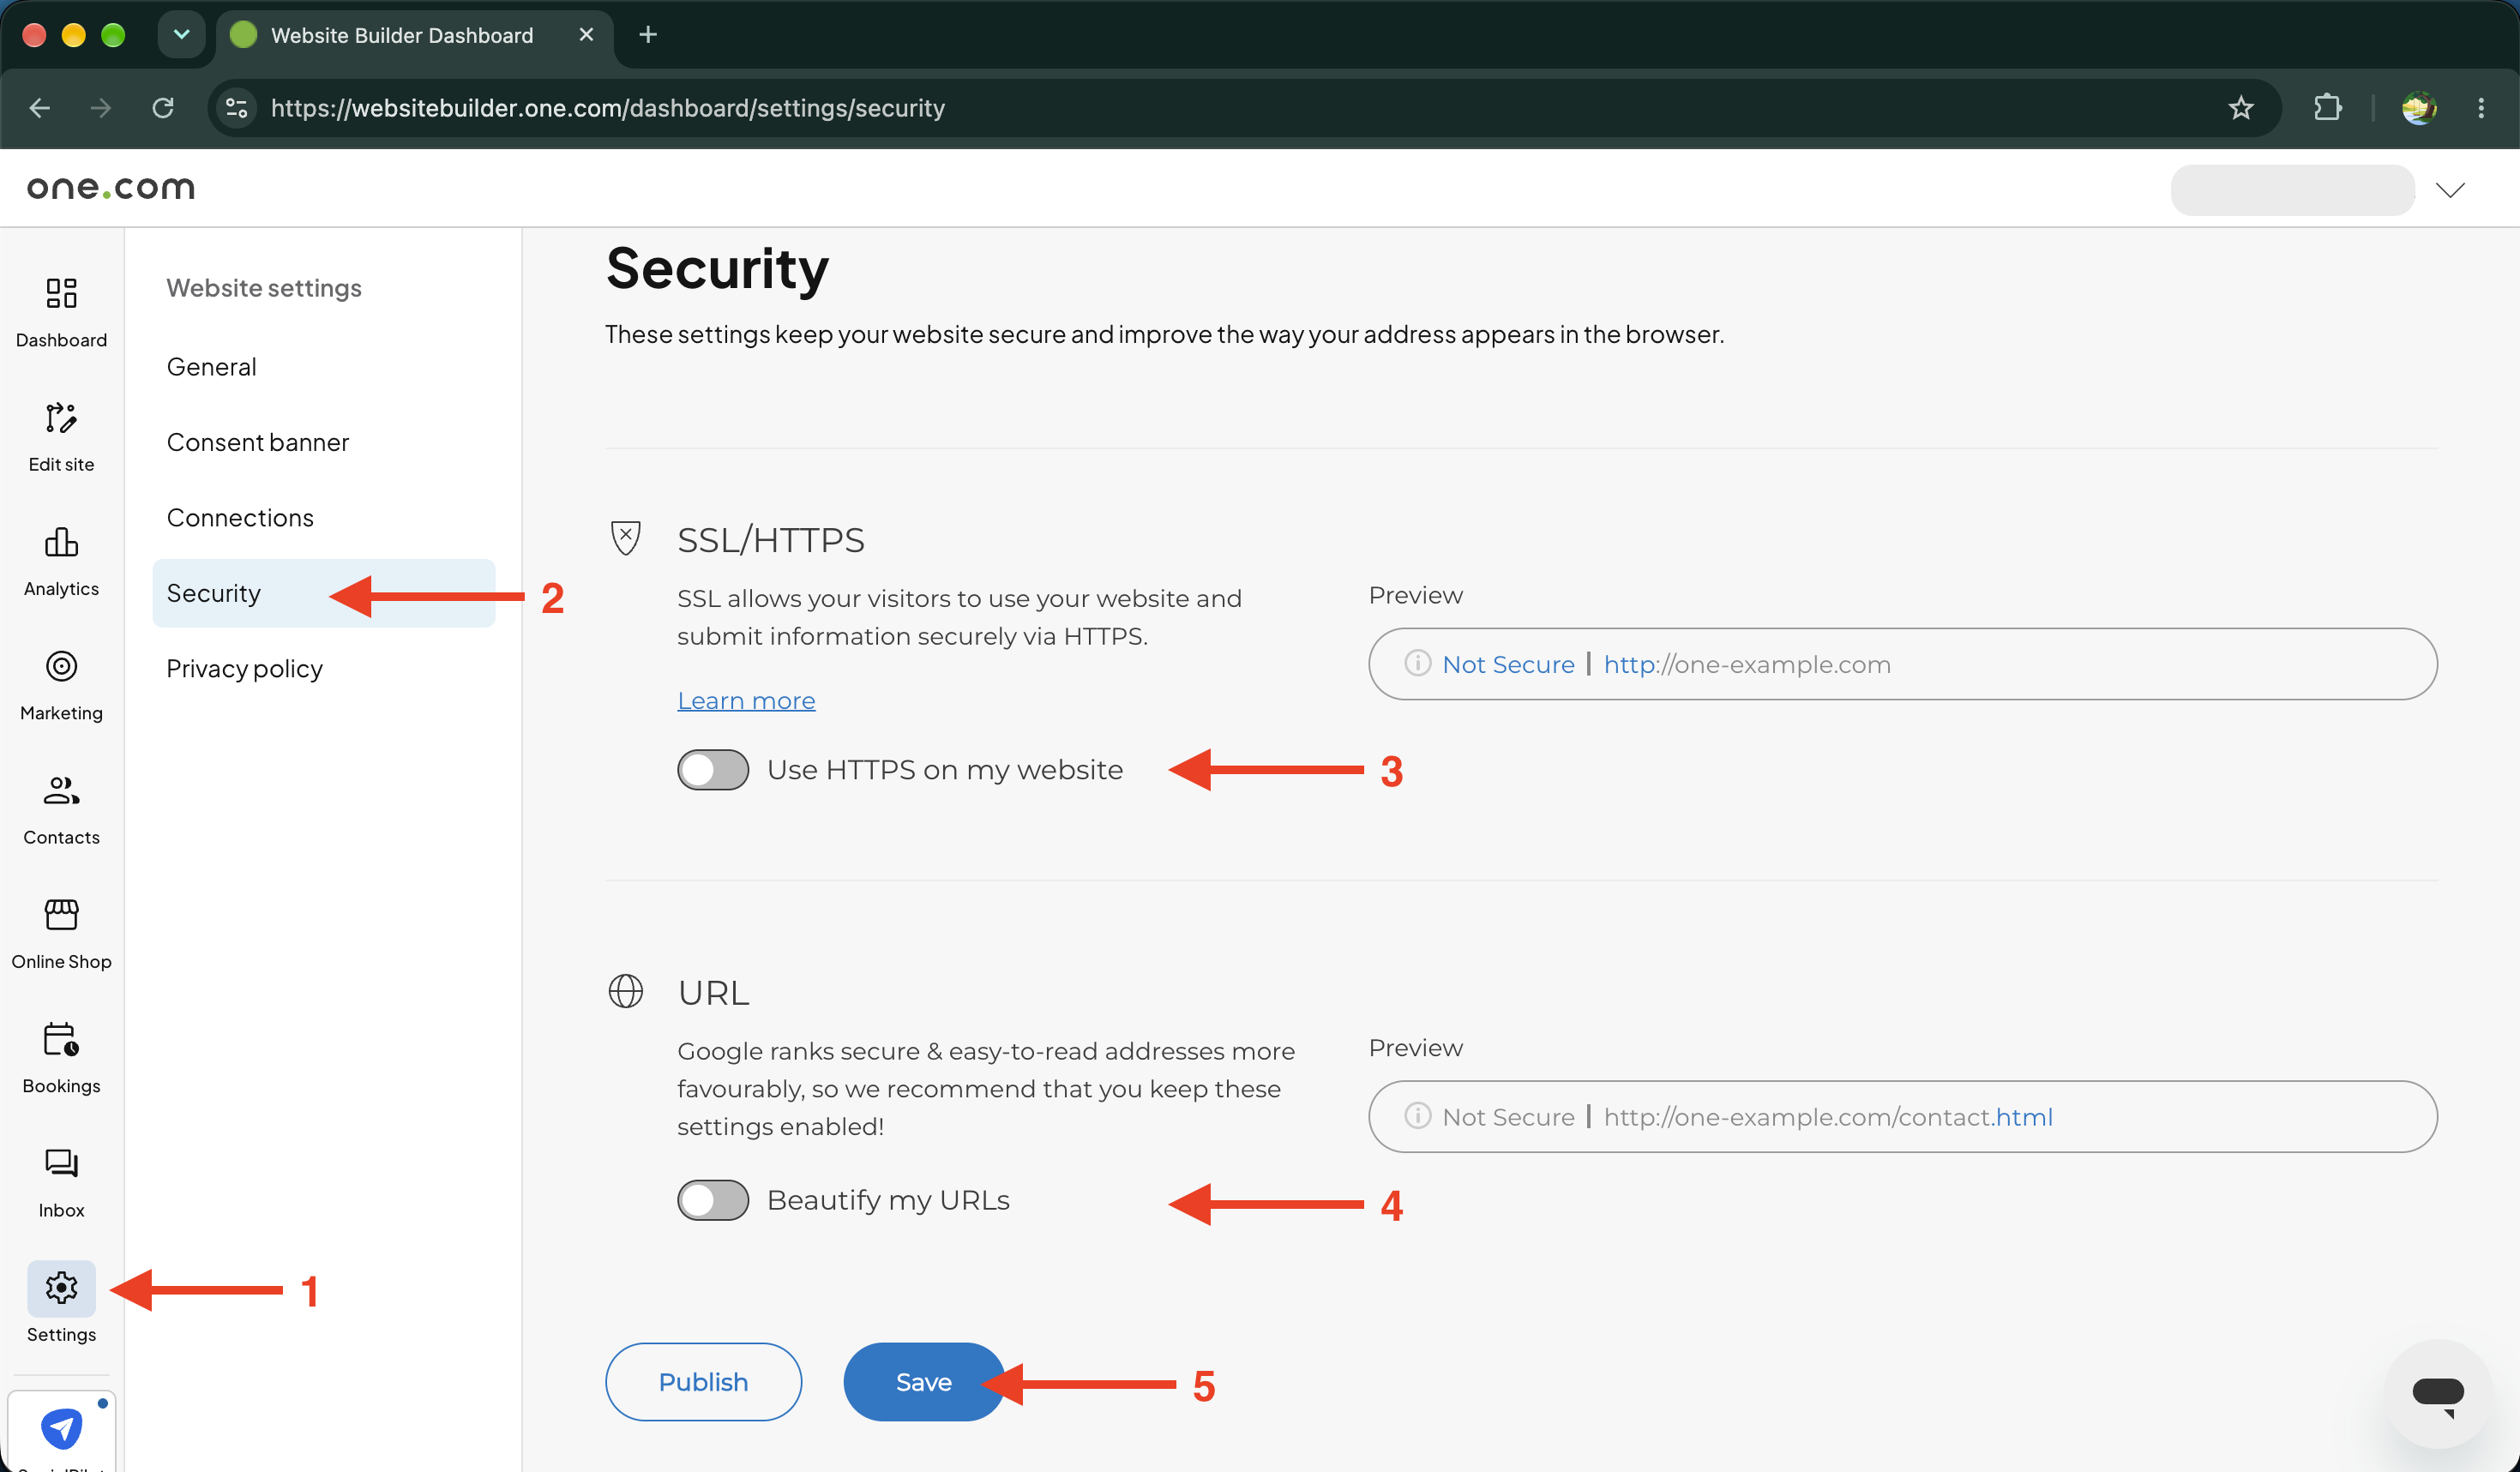2520x1472 pixels.
Task: Open the tab search dropdown arrow
Action: pos(182,35)
